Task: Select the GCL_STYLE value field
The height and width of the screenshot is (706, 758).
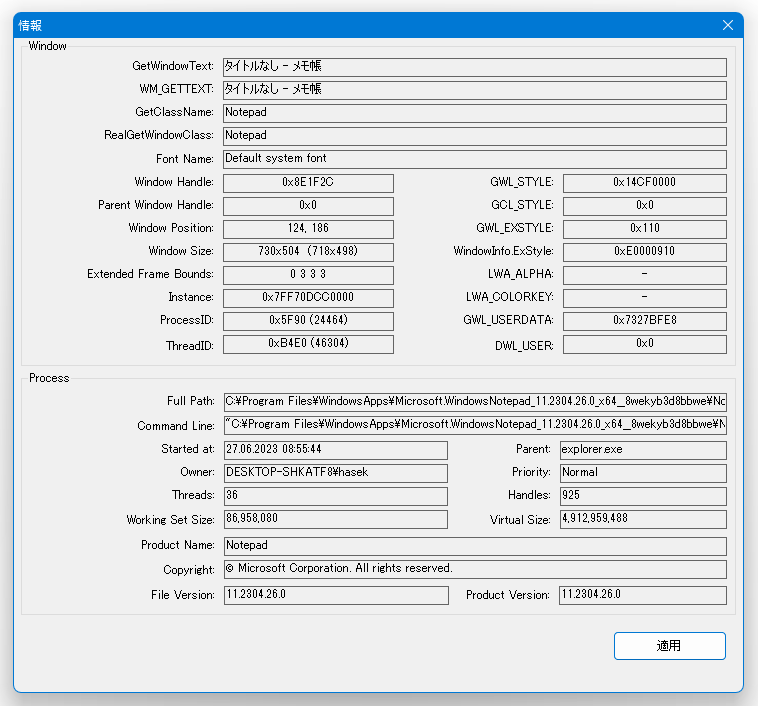Action: tap(645, 206)
